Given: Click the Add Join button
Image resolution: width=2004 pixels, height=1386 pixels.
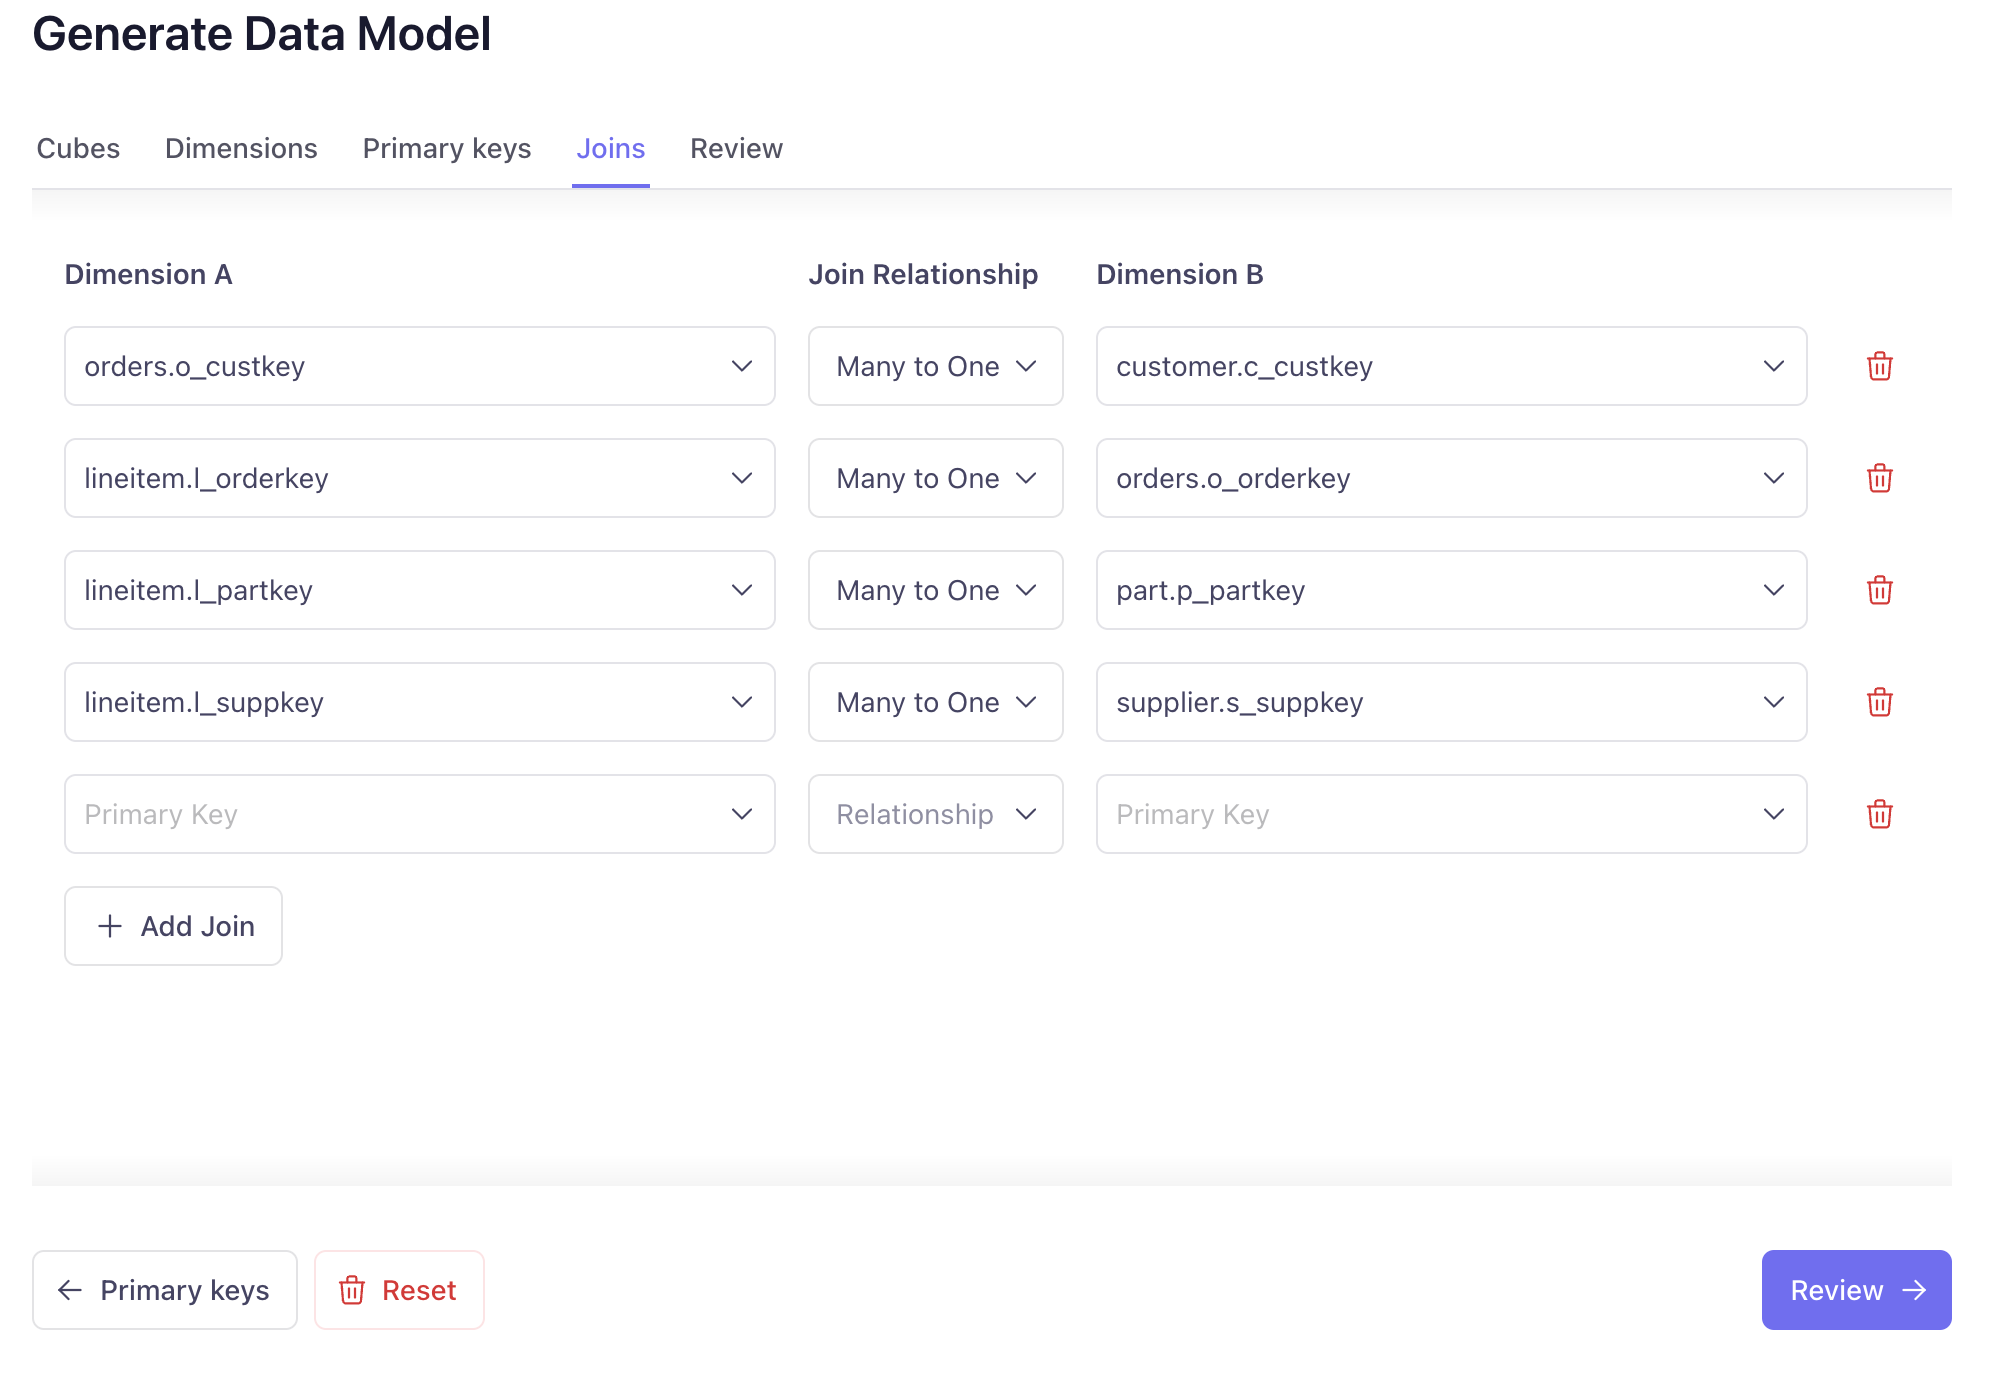Looking at the screenshot, I should [x=173, y=926].
